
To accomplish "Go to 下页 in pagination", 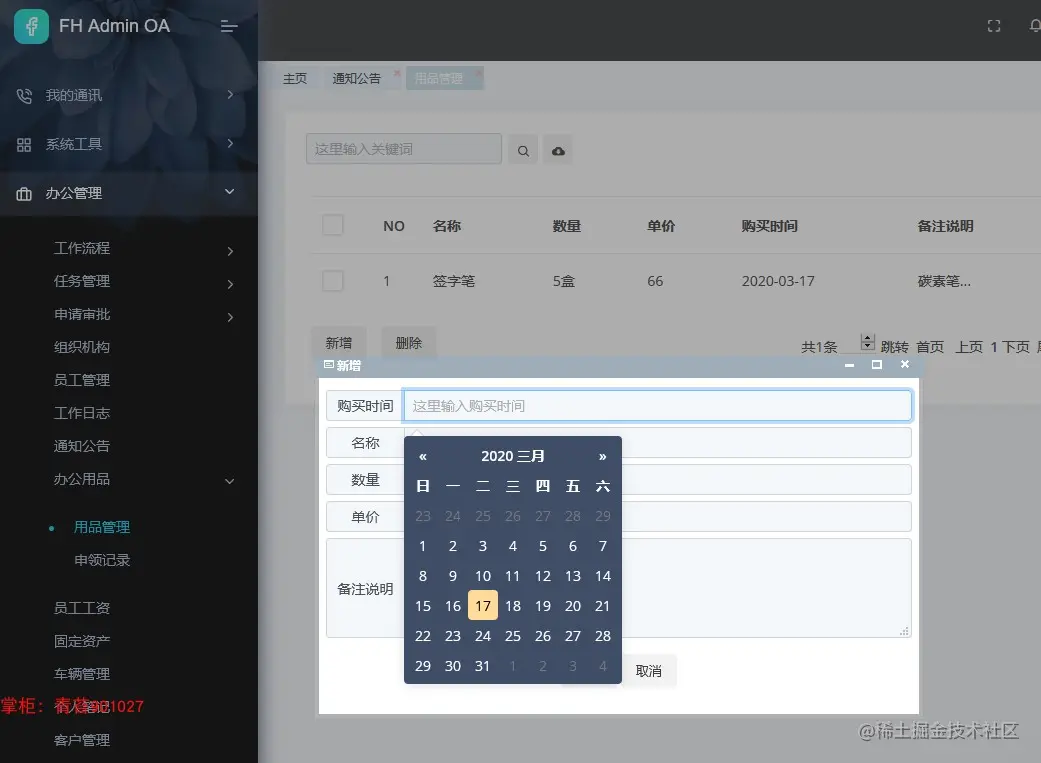I will pos(1015,347).
